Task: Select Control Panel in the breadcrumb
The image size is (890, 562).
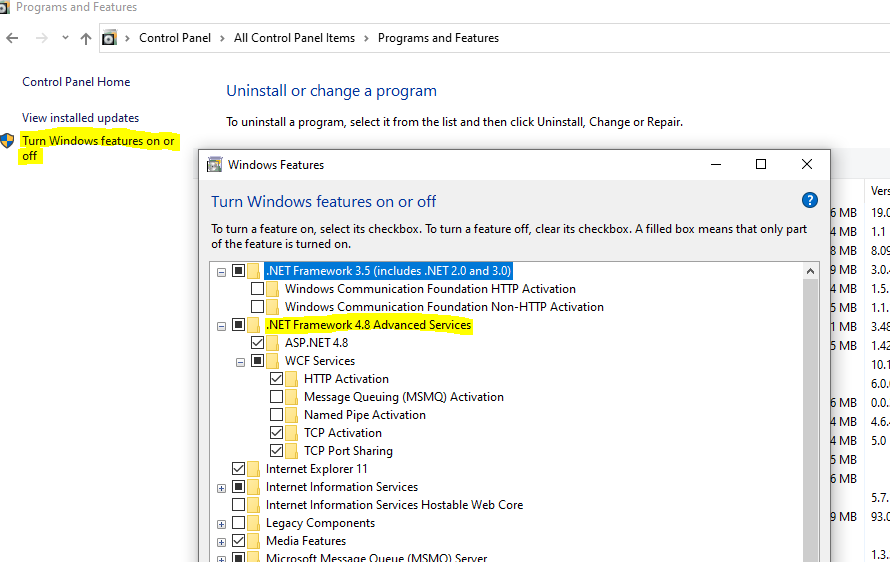Action: [175, 38]
